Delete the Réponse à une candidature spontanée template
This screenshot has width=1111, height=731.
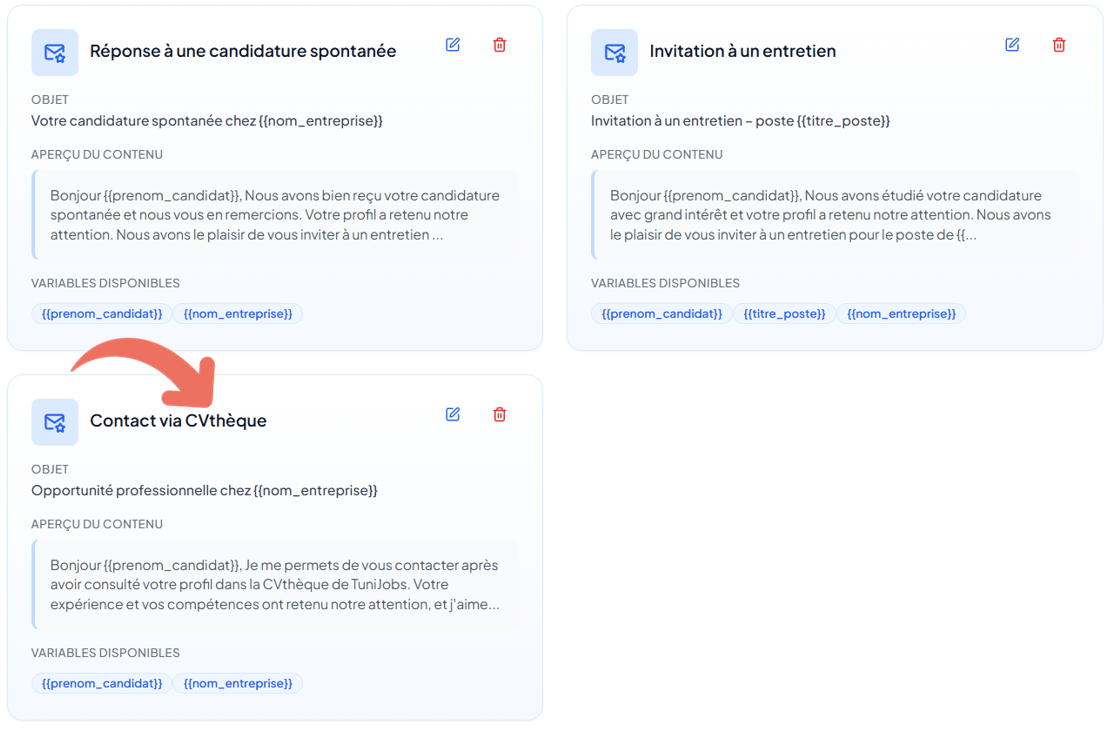pyautogui.click(x=499, y=45)
